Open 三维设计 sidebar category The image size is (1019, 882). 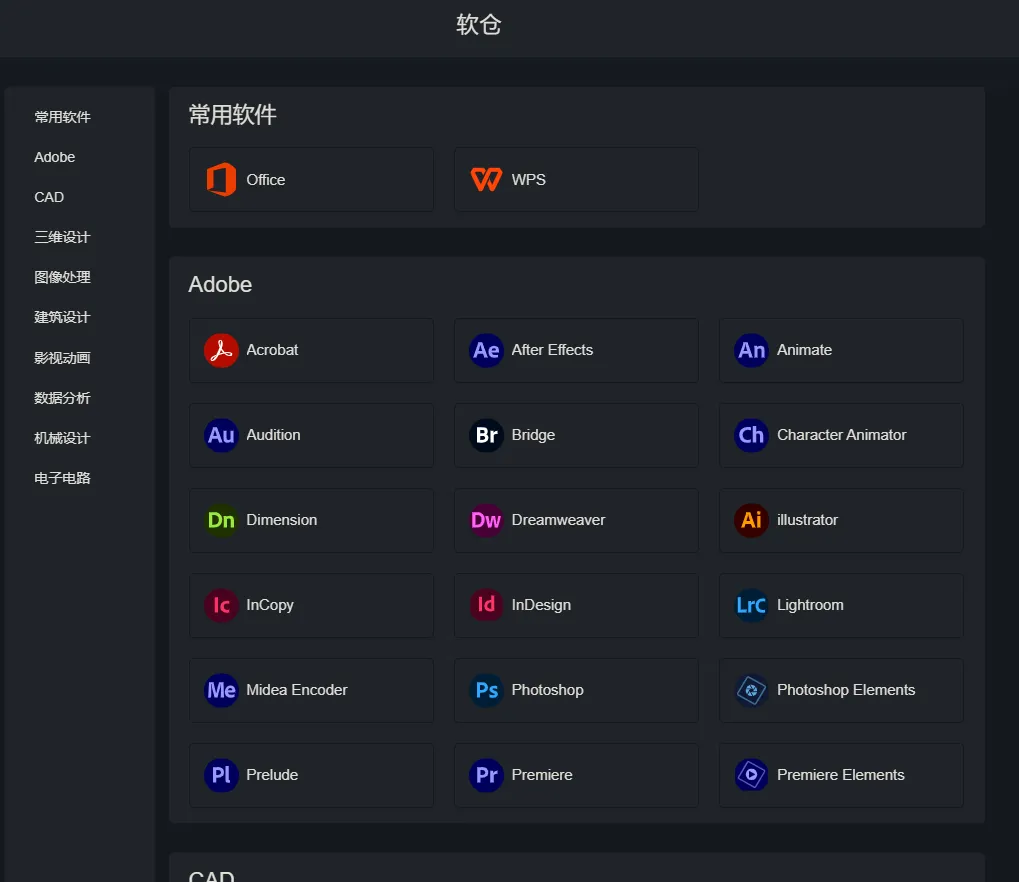click(x=62, y=237)
